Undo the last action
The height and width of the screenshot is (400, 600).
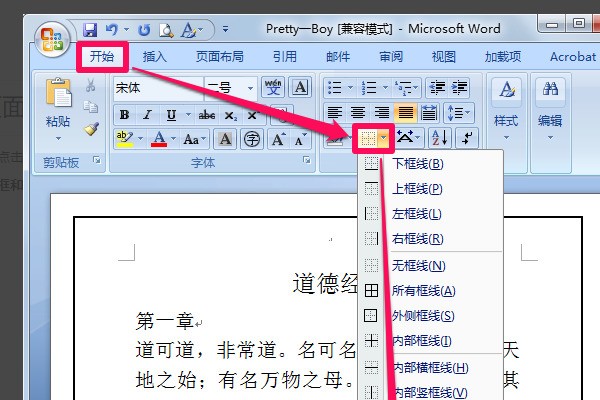coord(112,30)
